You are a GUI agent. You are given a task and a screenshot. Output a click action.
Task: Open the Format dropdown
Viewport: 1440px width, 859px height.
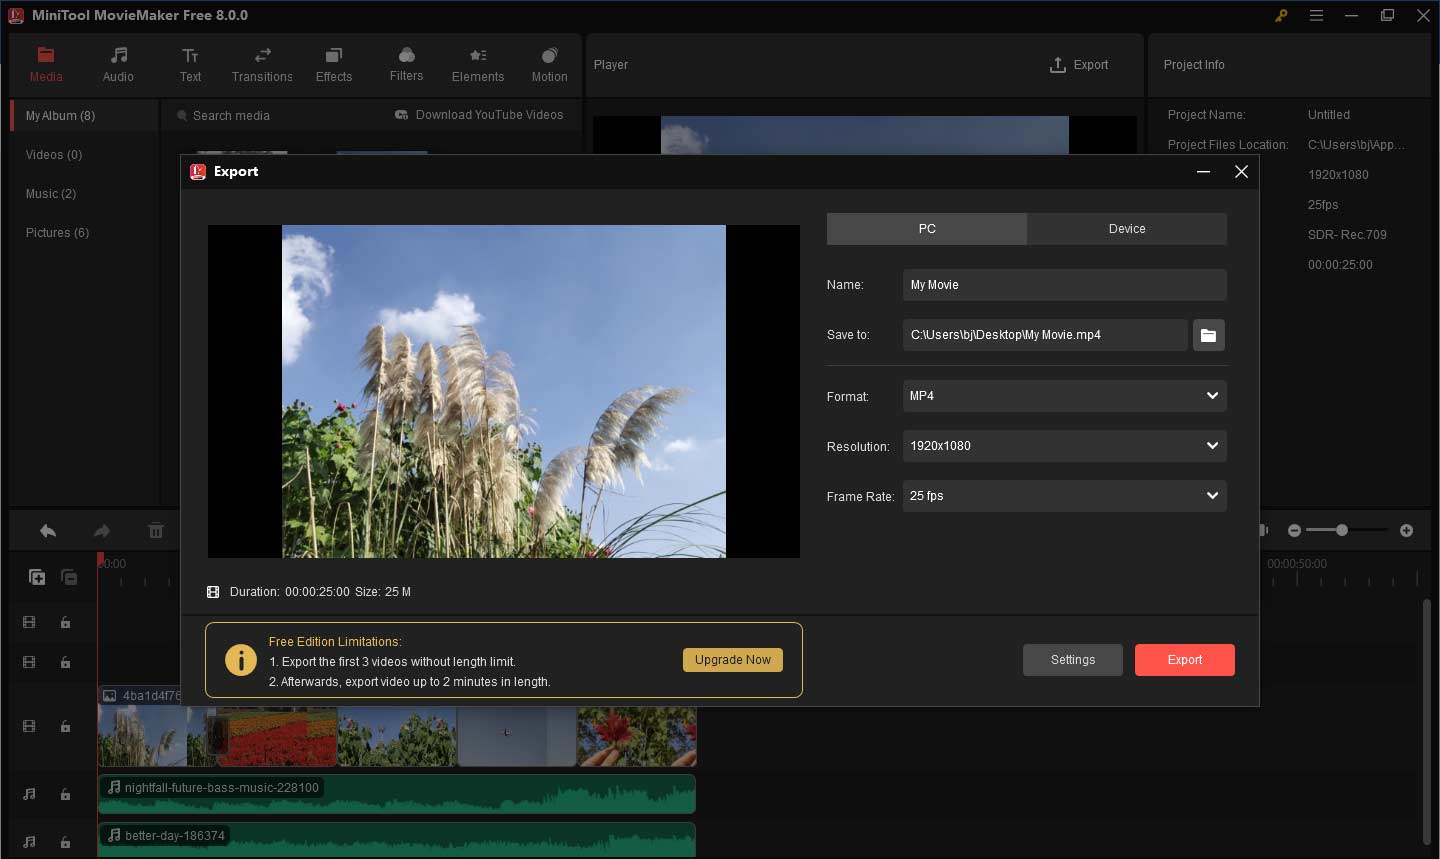(1064, 396)
